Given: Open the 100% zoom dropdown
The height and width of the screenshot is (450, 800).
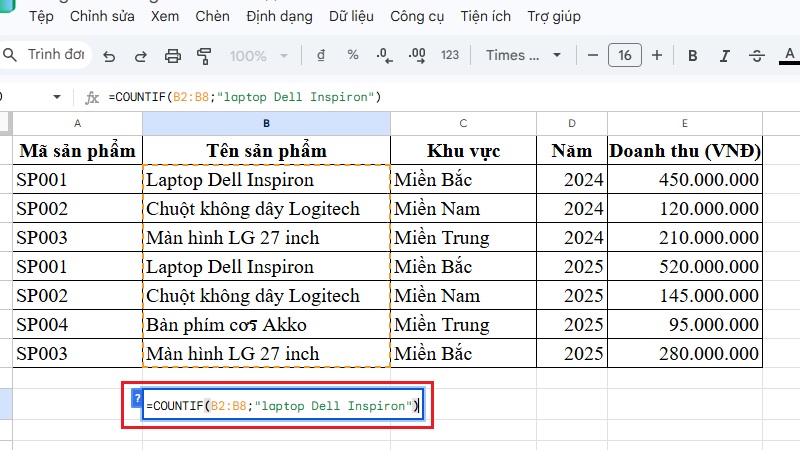Looking at the screenshot, I should coord(259,56).
